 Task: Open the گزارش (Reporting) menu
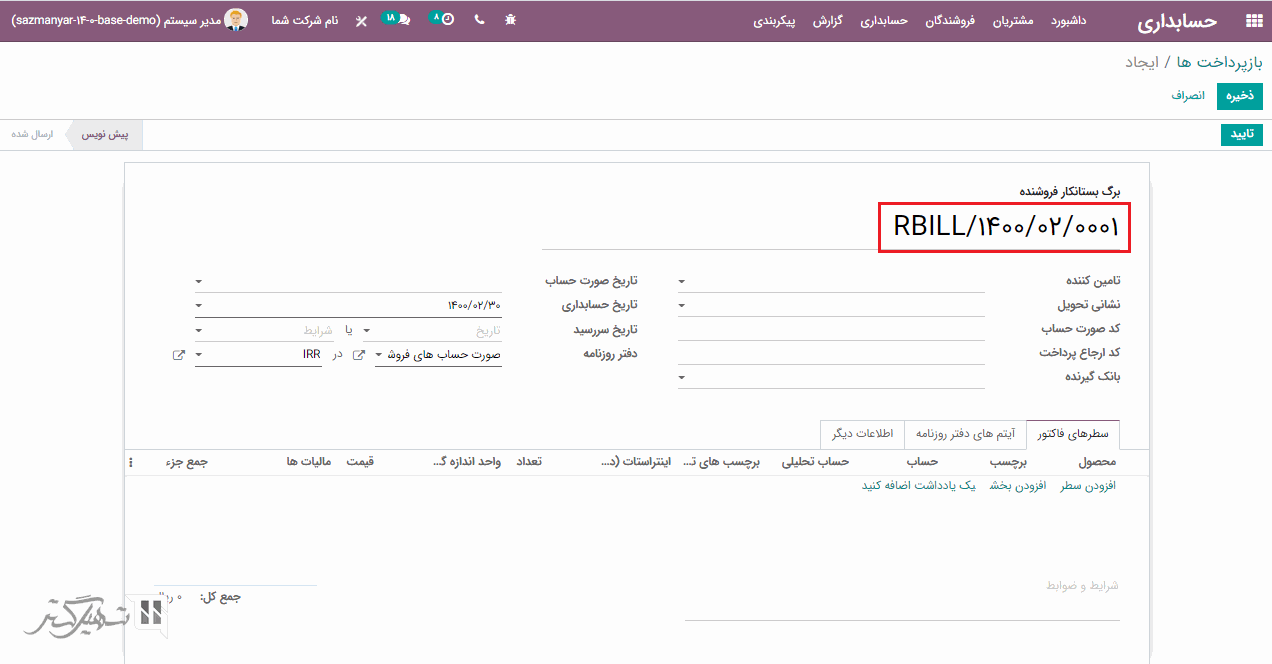click(x=828, y=21)
